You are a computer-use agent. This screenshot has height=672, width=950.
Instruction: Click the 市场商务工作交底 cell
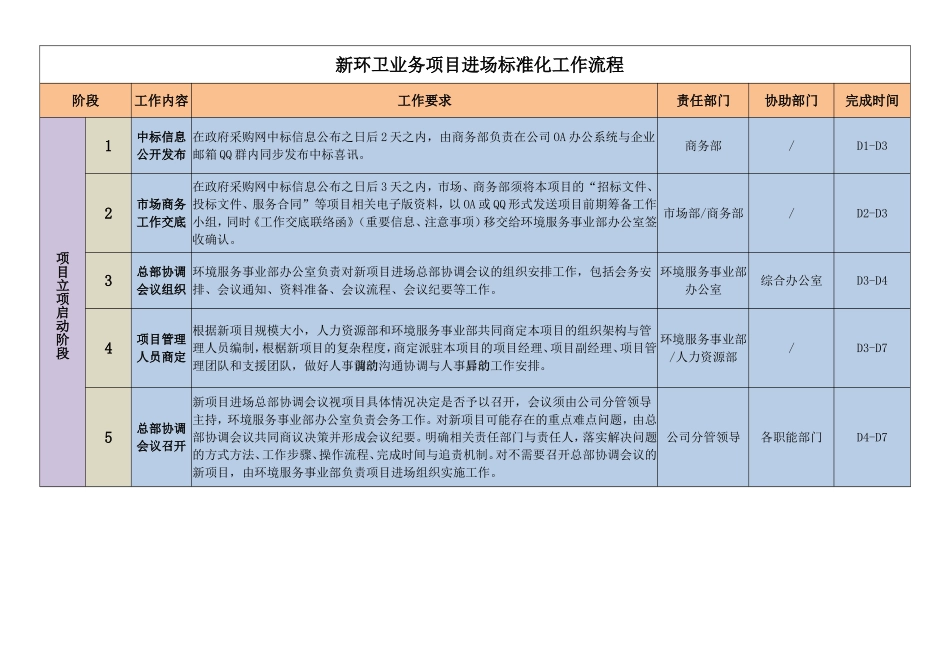tap(161, 213)
